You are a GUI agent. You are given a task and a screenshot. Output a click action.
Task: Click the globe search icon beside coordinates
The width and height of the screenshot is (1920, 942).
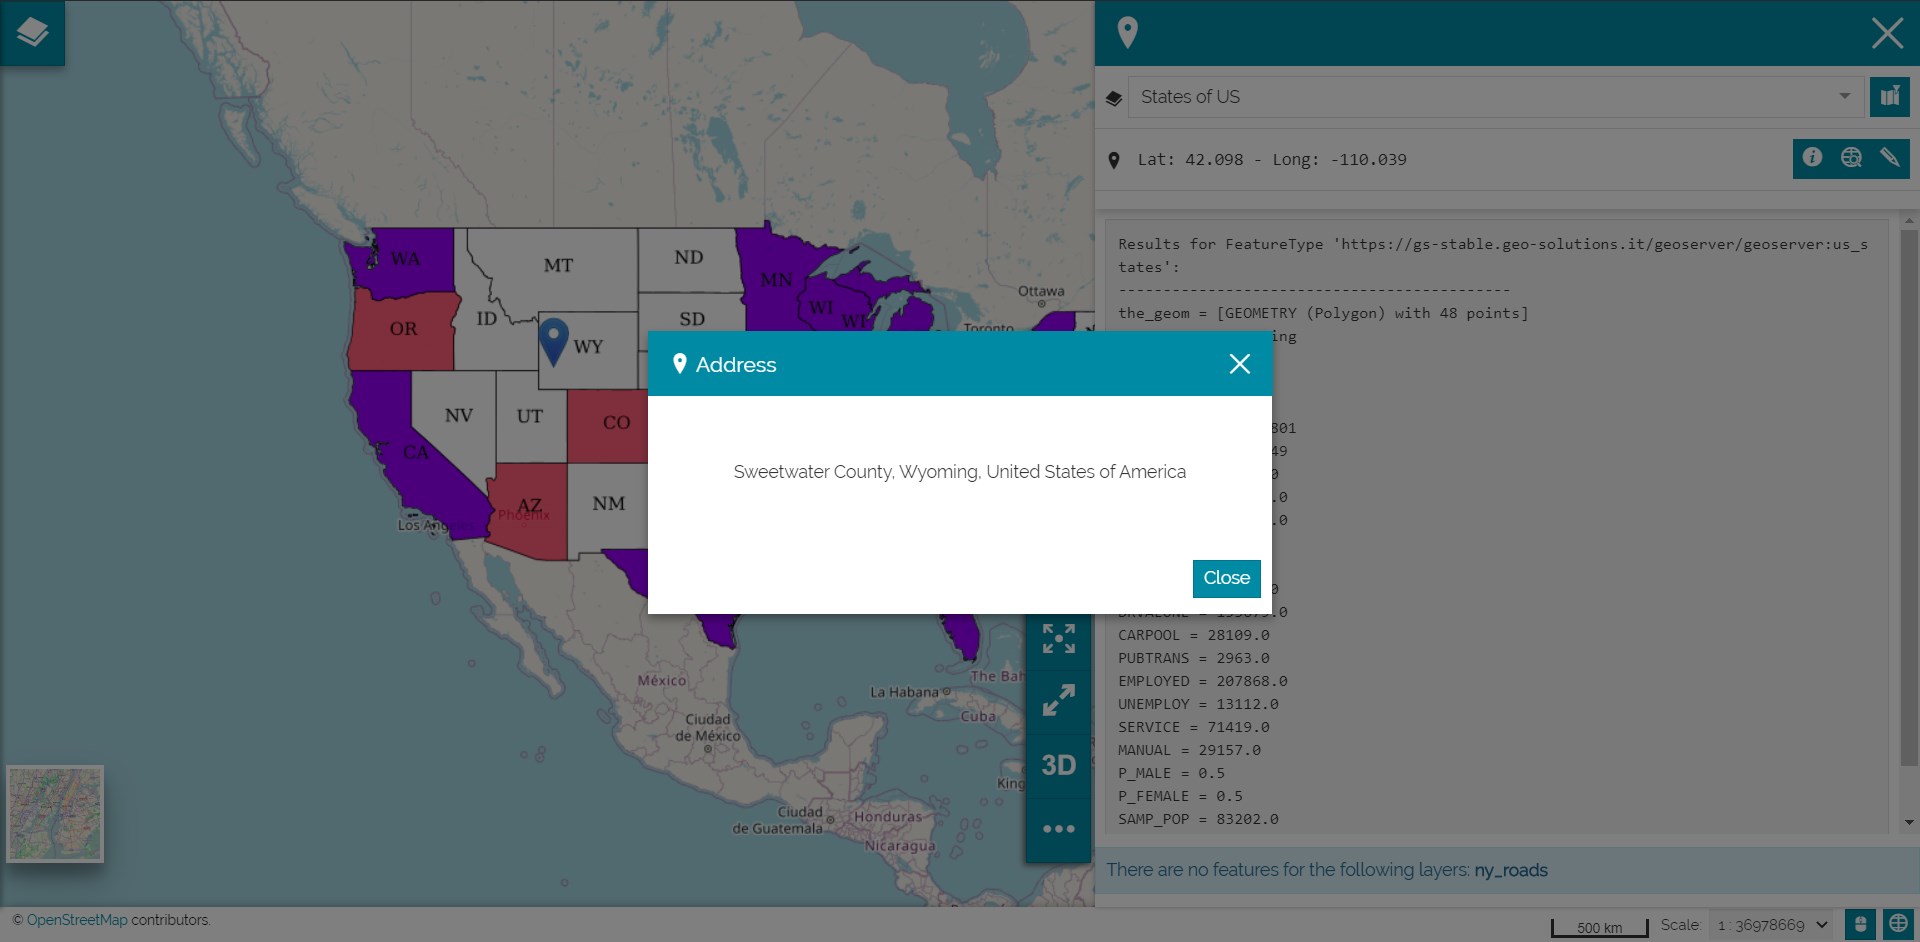click(1851, 158)
